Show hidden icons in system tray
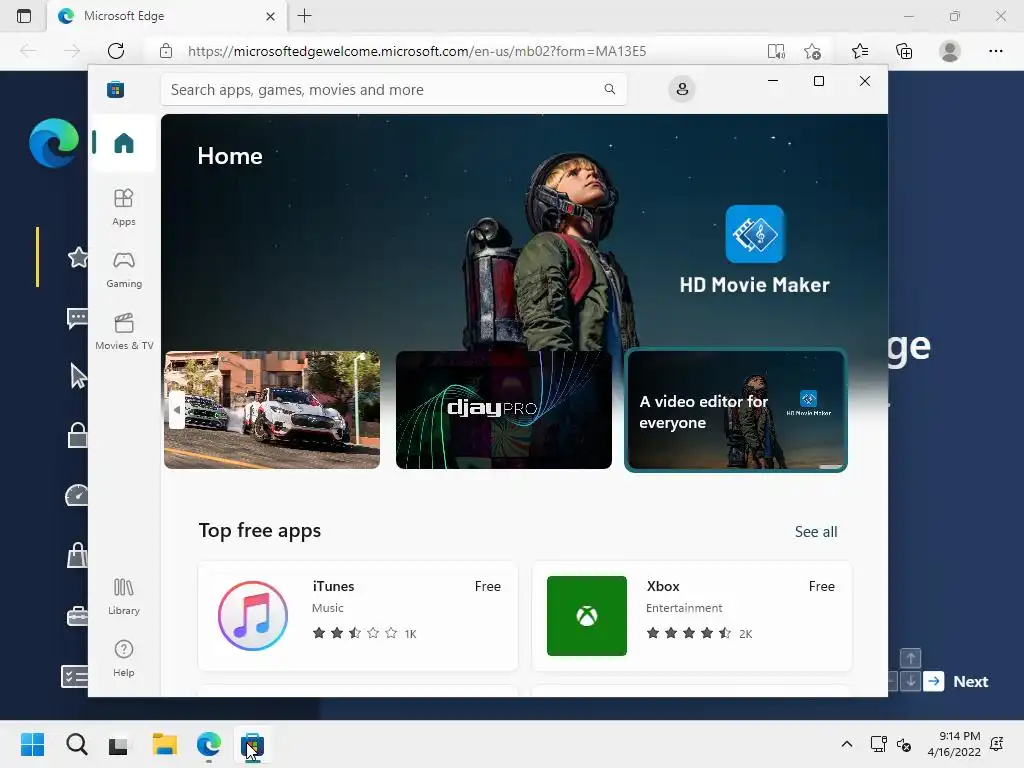 tap(846, 744)
